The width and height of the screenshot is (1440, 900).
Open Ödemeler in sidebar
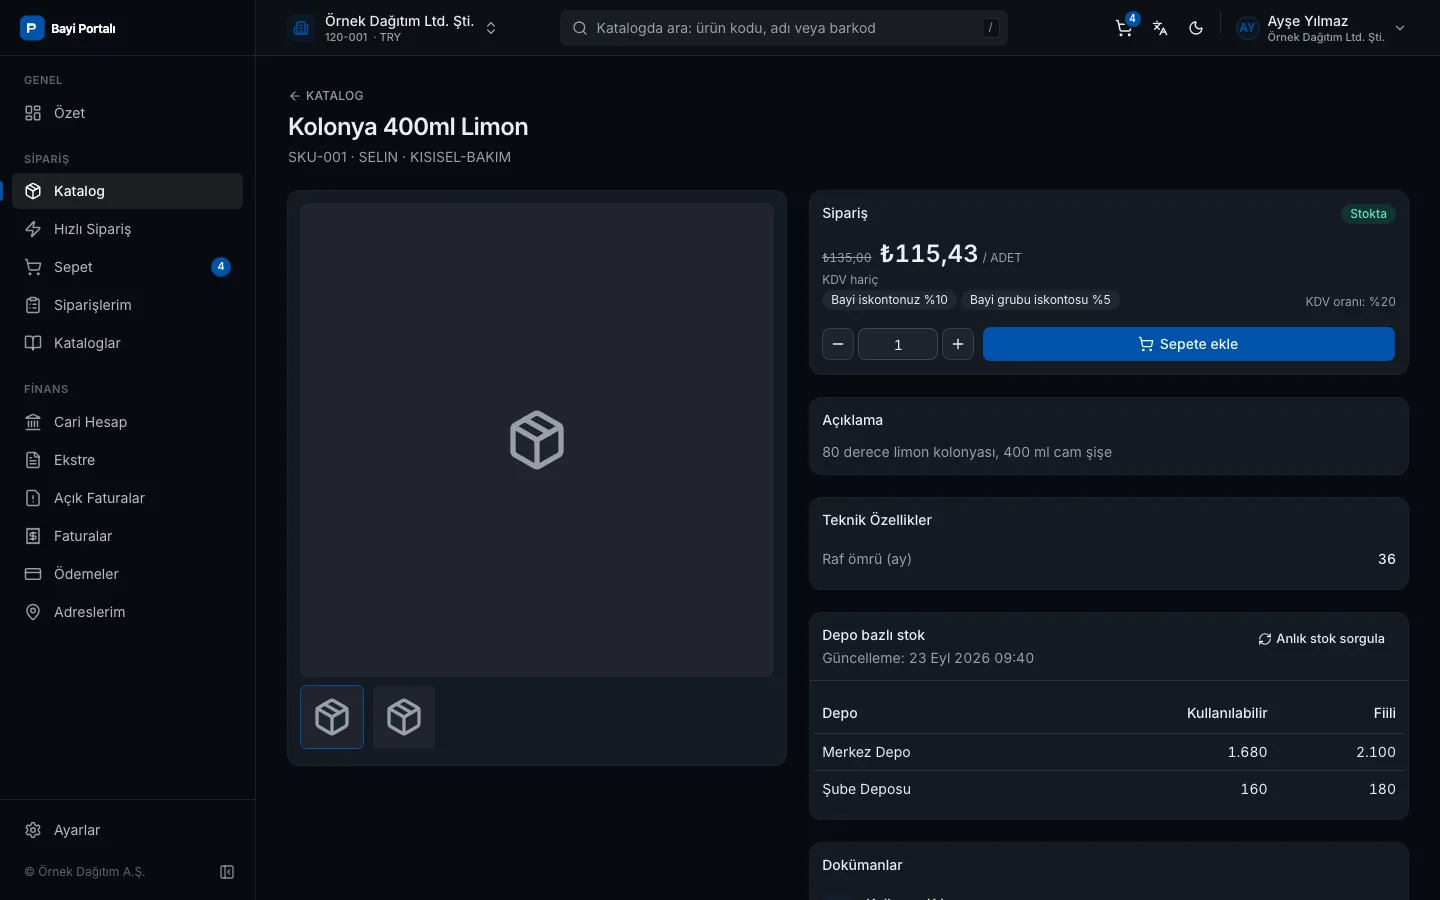127,574
